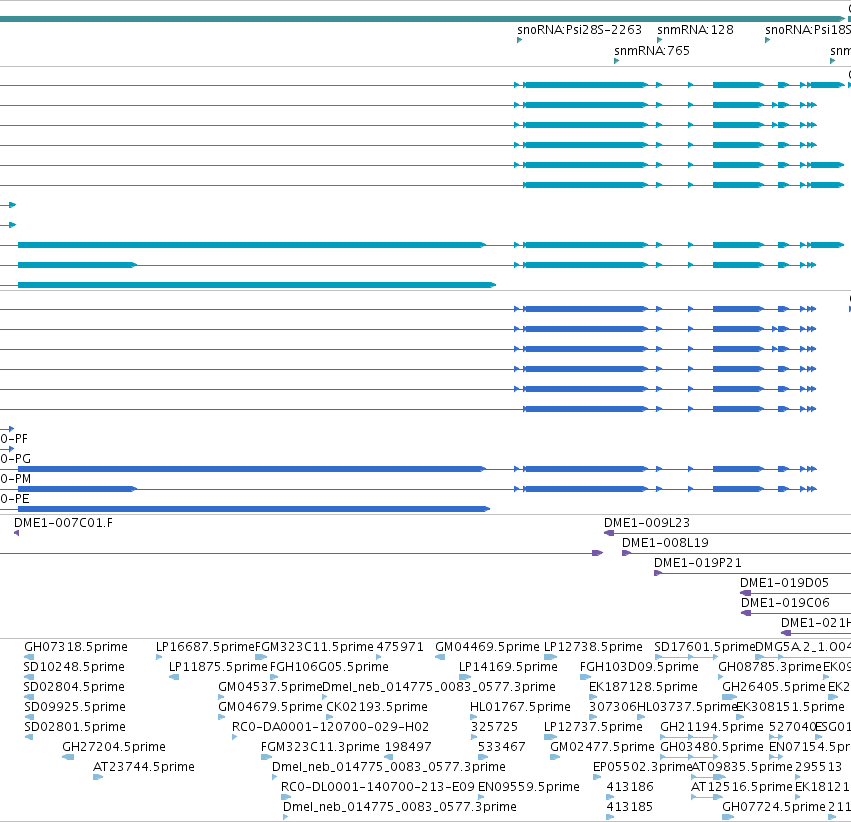This screenshot has height=822, width=851.
Task: Open the GH03480.5prime EST label
Action: pos(712,747)
